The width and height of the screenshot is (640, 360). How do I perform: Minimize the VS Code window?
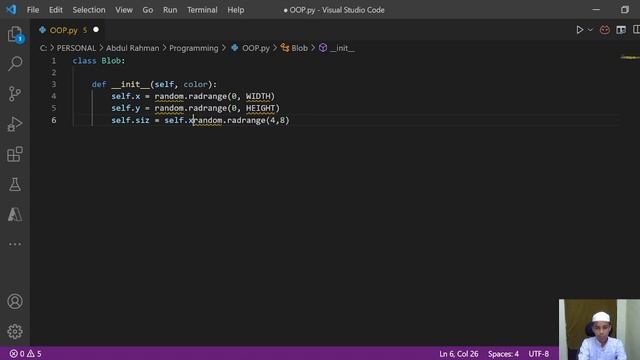pos(596,9)
